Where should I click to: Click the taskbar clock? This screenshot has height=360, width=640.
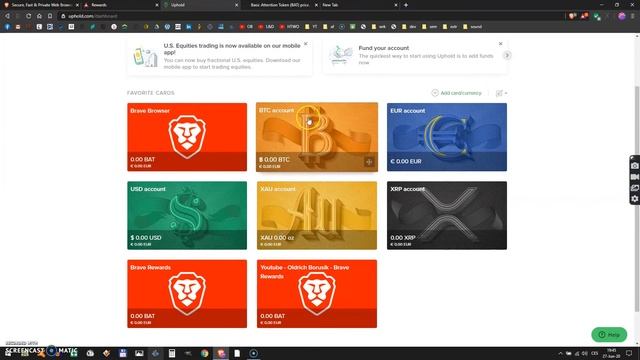[x=611, y=353]
